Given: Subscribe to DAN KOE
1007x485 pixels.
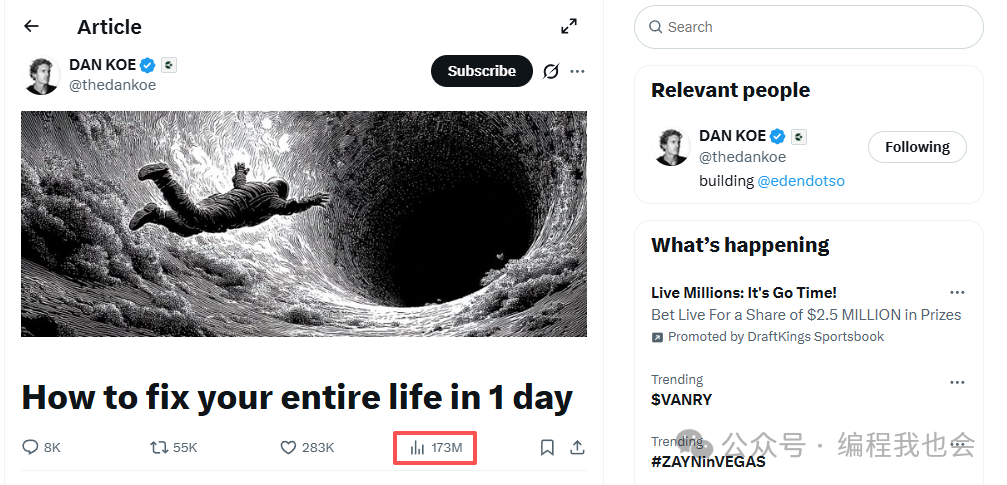Looking at the screenshot, I should coord(481,71).
